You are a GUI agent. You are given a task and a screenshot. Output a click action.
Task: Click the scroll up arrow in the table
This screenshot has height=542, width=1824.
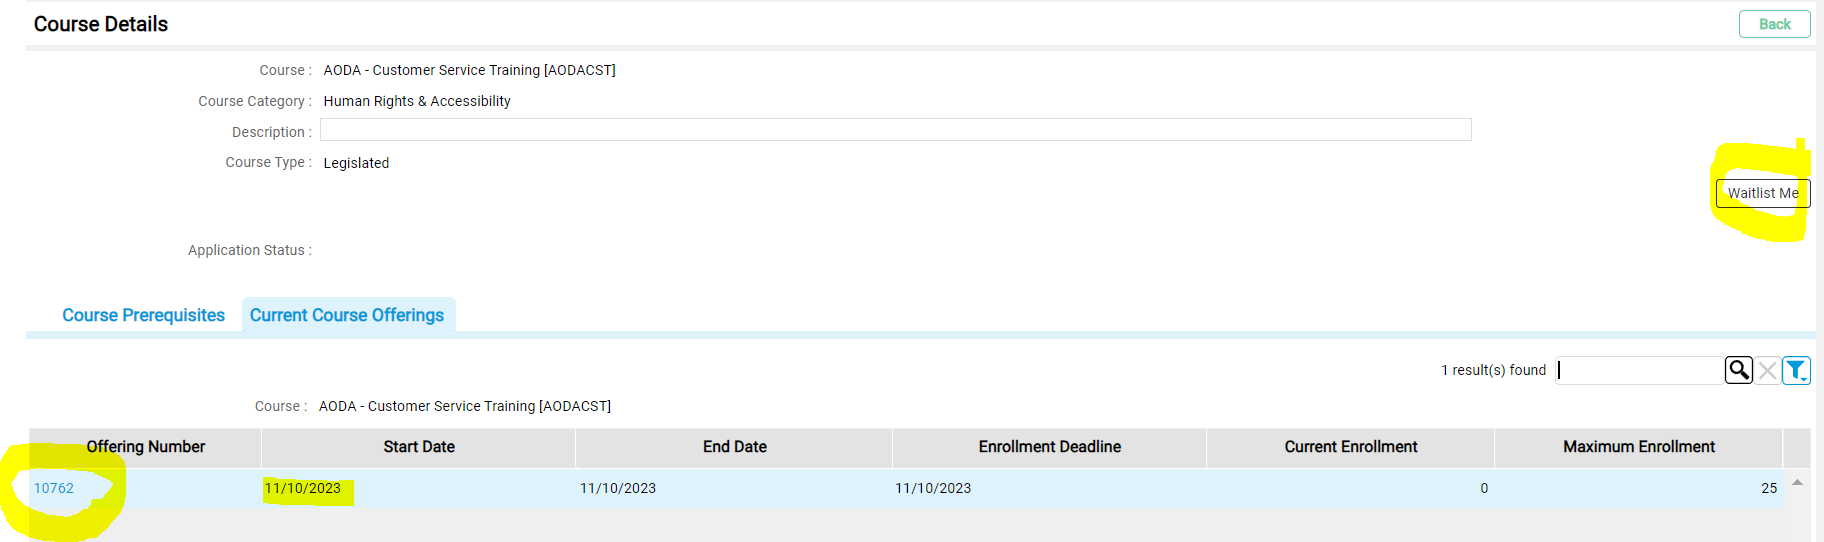1797,483
